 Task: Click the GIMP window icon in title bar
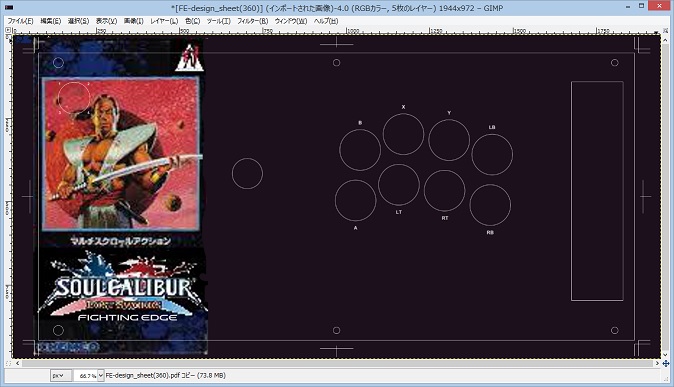9,7
